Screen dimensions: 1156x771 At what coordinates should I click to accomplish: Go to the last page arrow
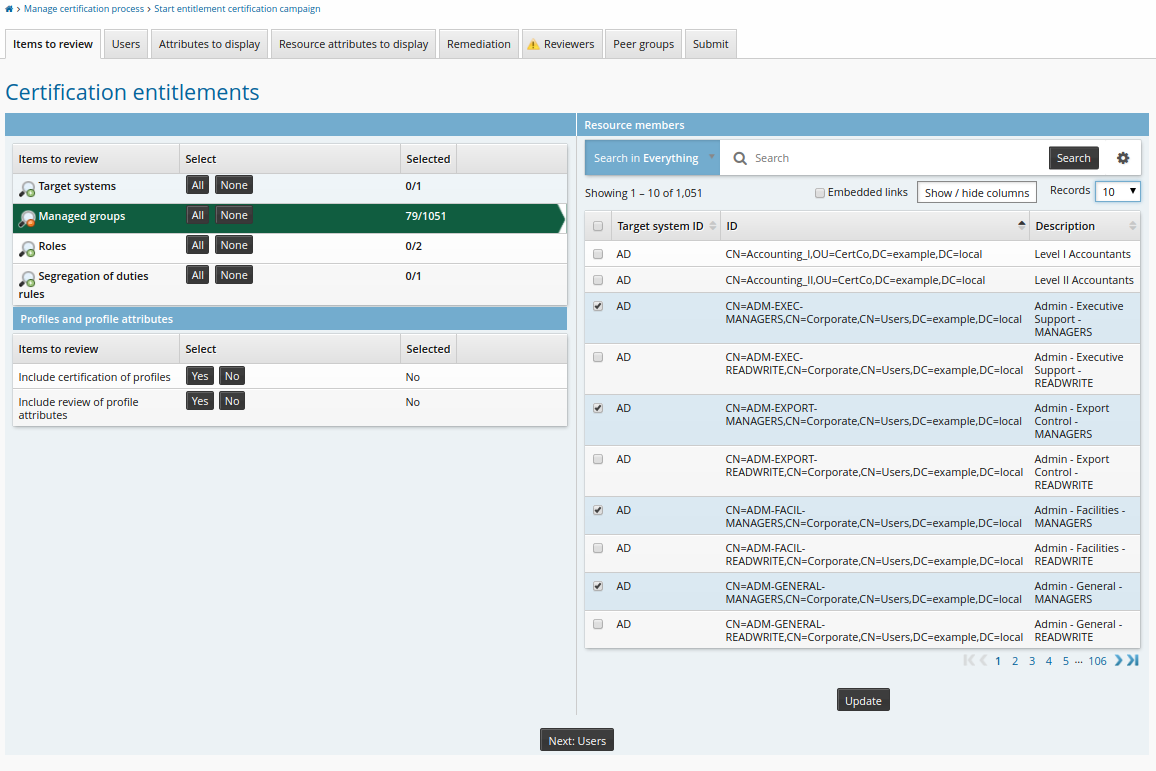point(1133,661)
